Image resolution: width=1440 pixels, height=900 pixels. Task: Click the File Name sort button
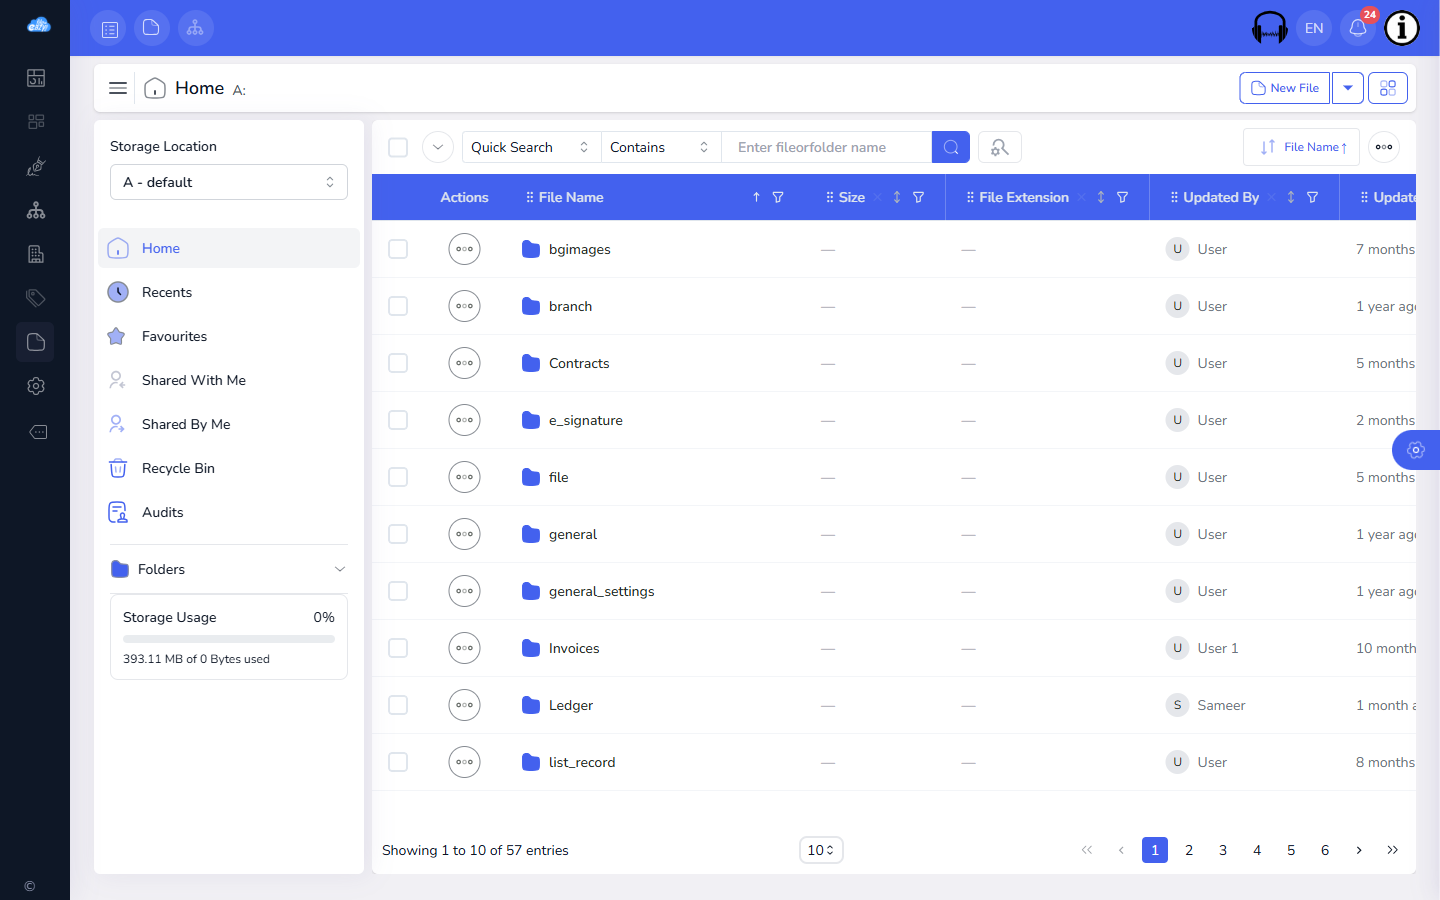(1302, 147)
